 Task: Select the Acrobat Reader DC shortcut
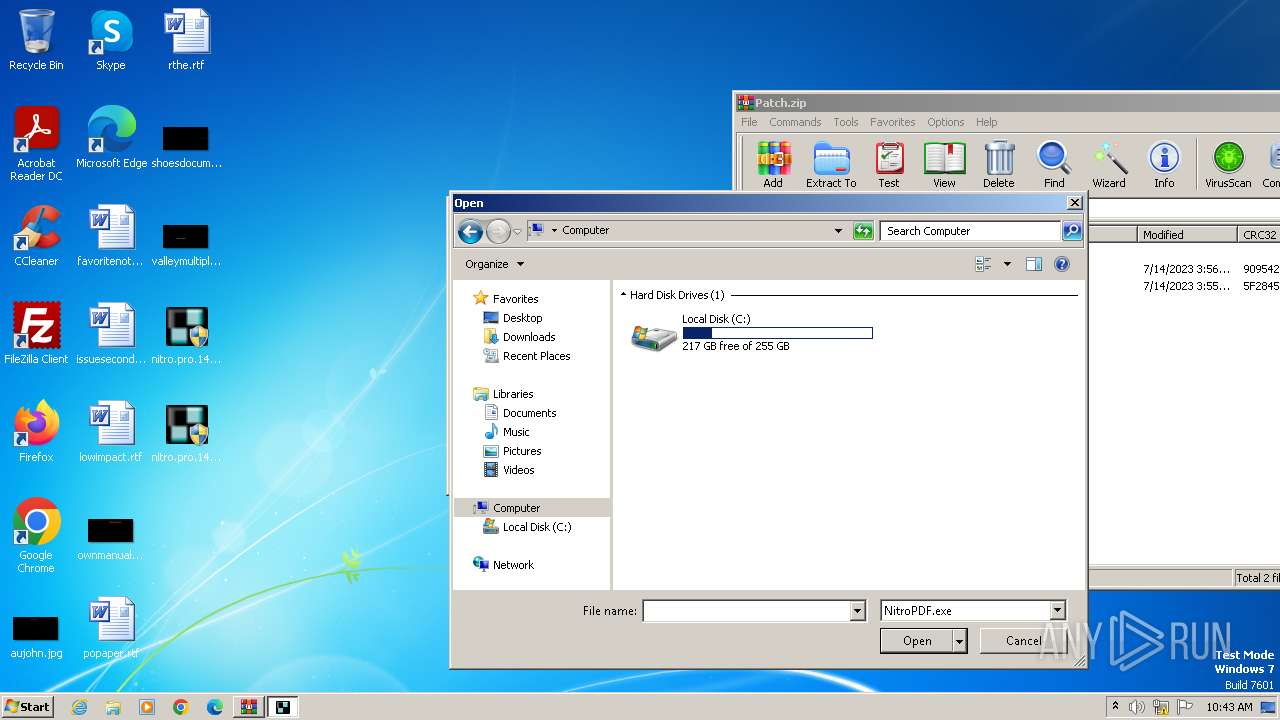(x=36, y=145)
